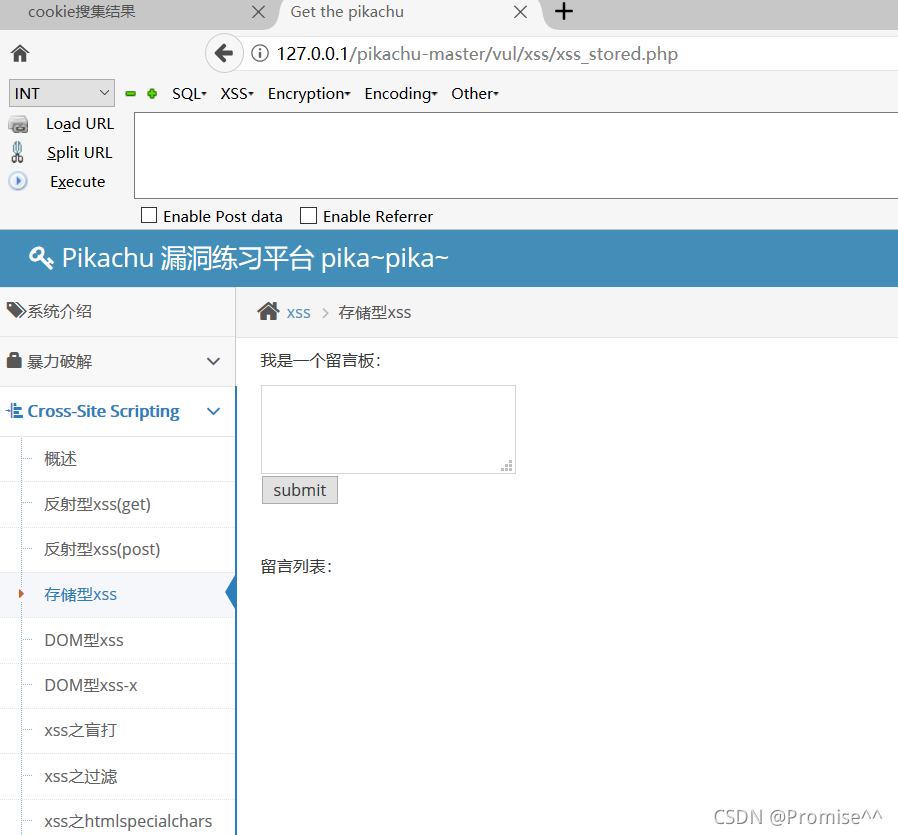The image size is (898, 835).
Task: Click the HackBar URL text area
Action: (x=516, y=155)
